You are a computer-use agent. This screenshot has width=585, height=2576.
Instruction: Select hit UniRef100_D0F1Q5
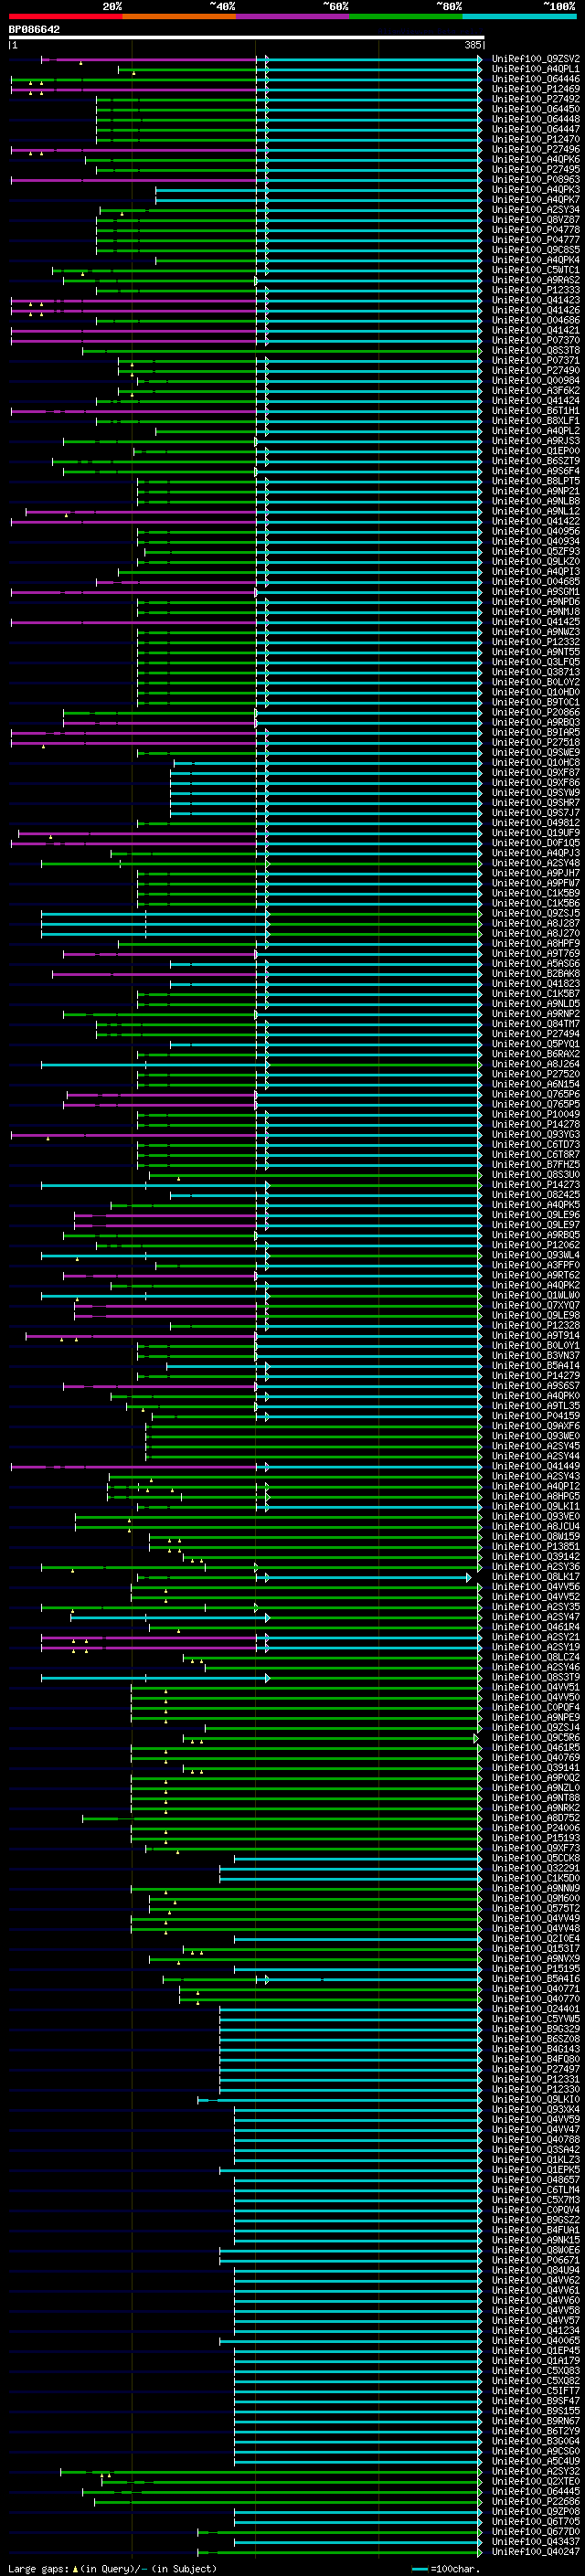(536, 843)
